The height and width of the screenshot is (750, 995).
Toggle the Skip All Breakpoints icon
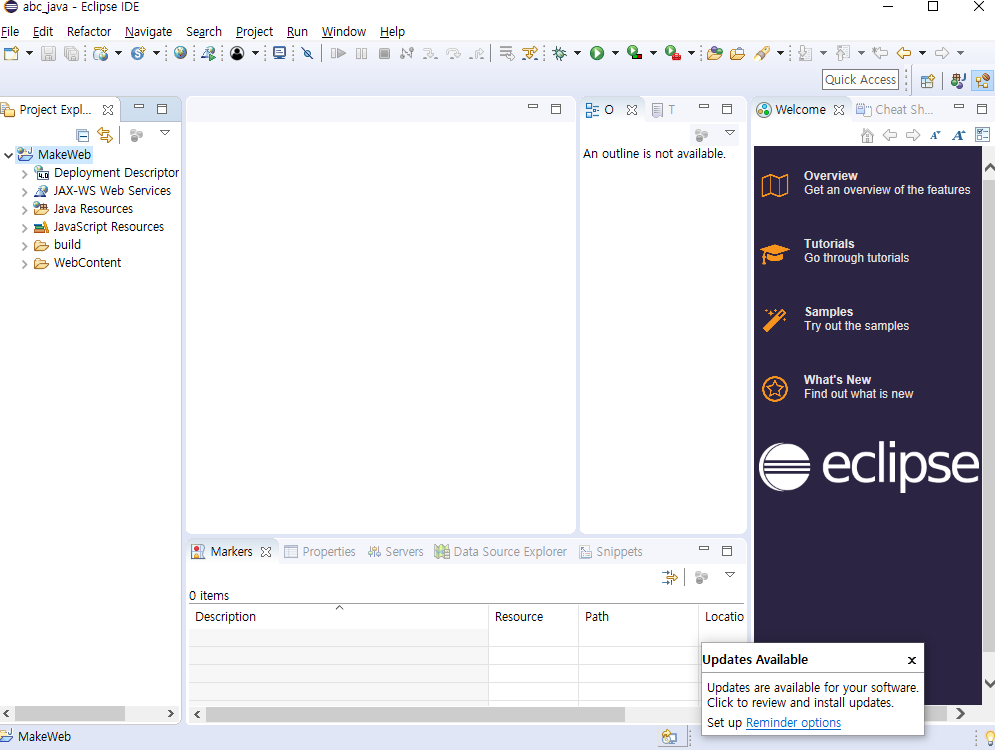(308, 53)
